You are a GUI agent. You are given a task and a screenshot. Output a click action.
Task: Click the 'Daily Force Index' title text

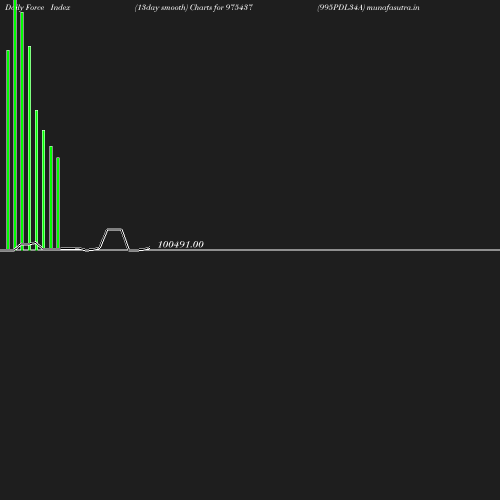(38, 7)
